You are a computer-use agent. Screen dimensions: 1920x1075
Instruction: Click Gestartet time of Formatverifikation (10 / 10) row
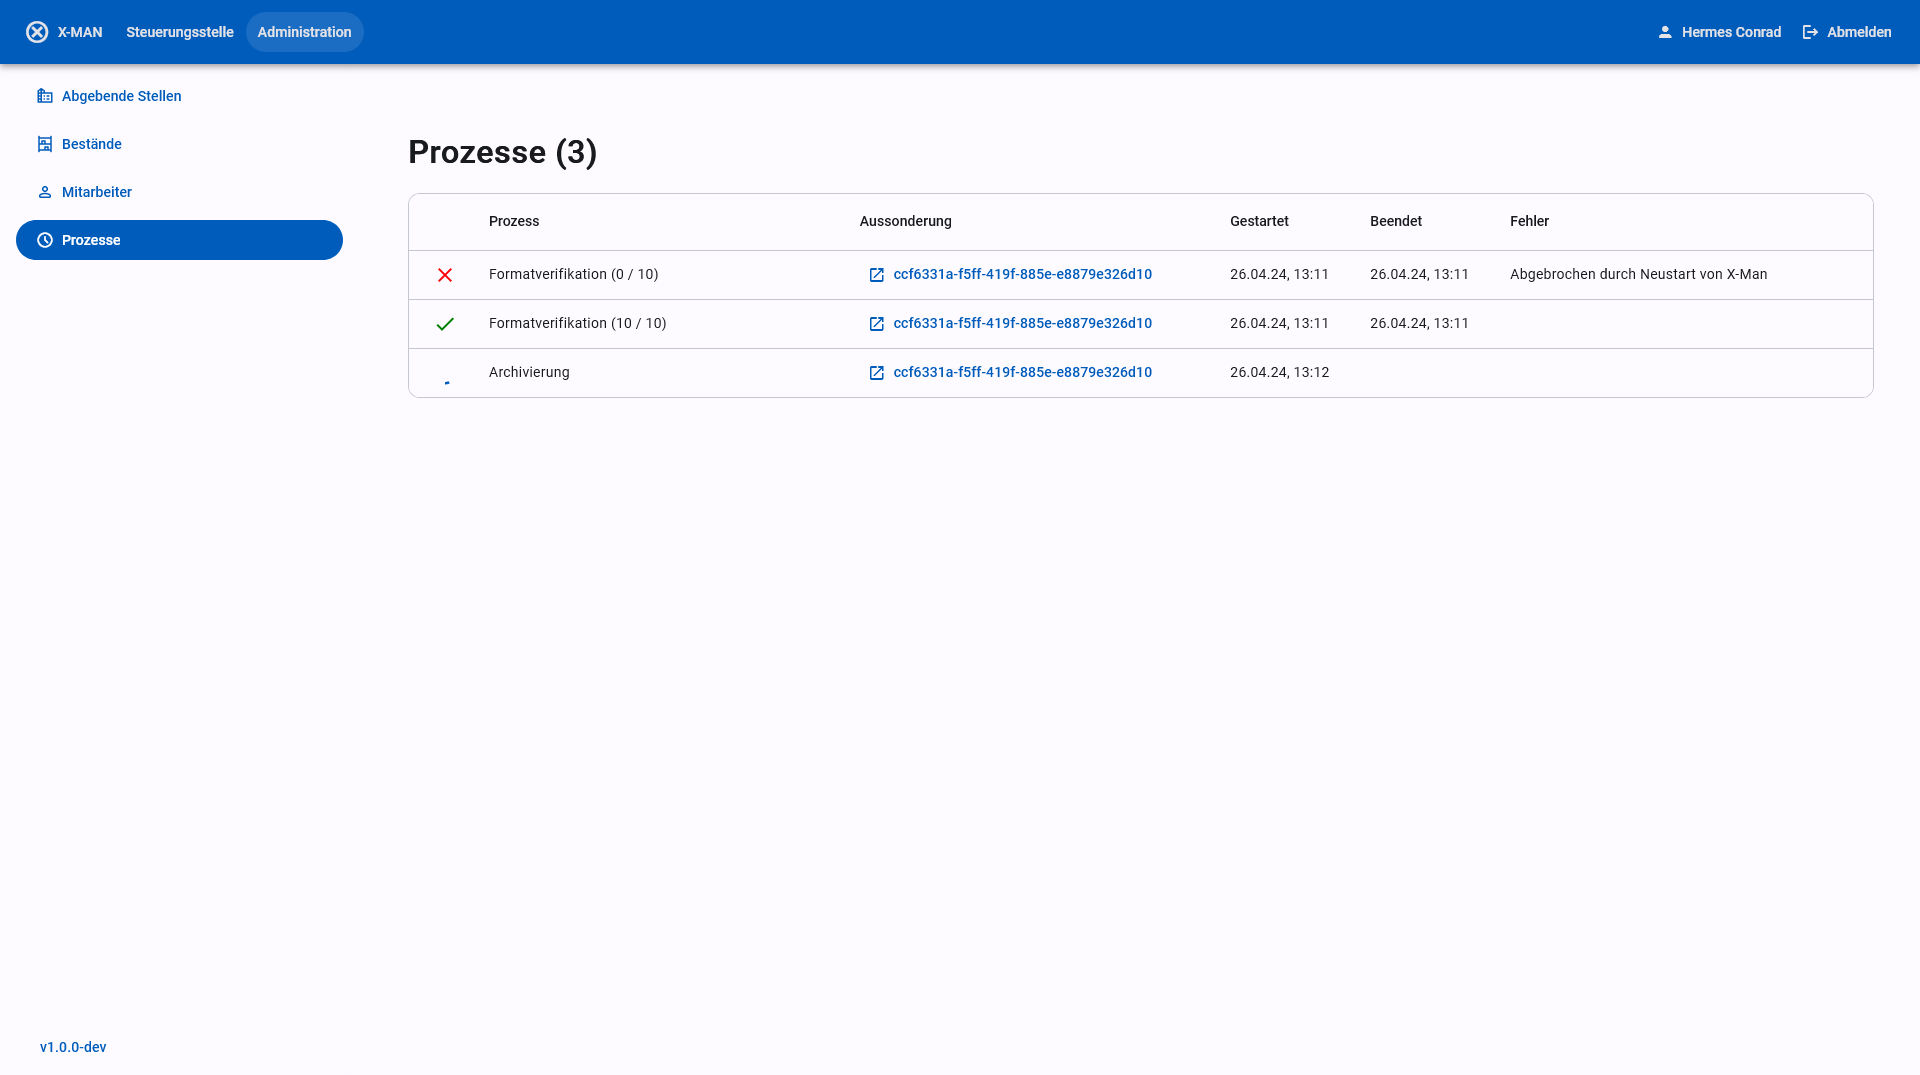click(x=1280, y=323)
